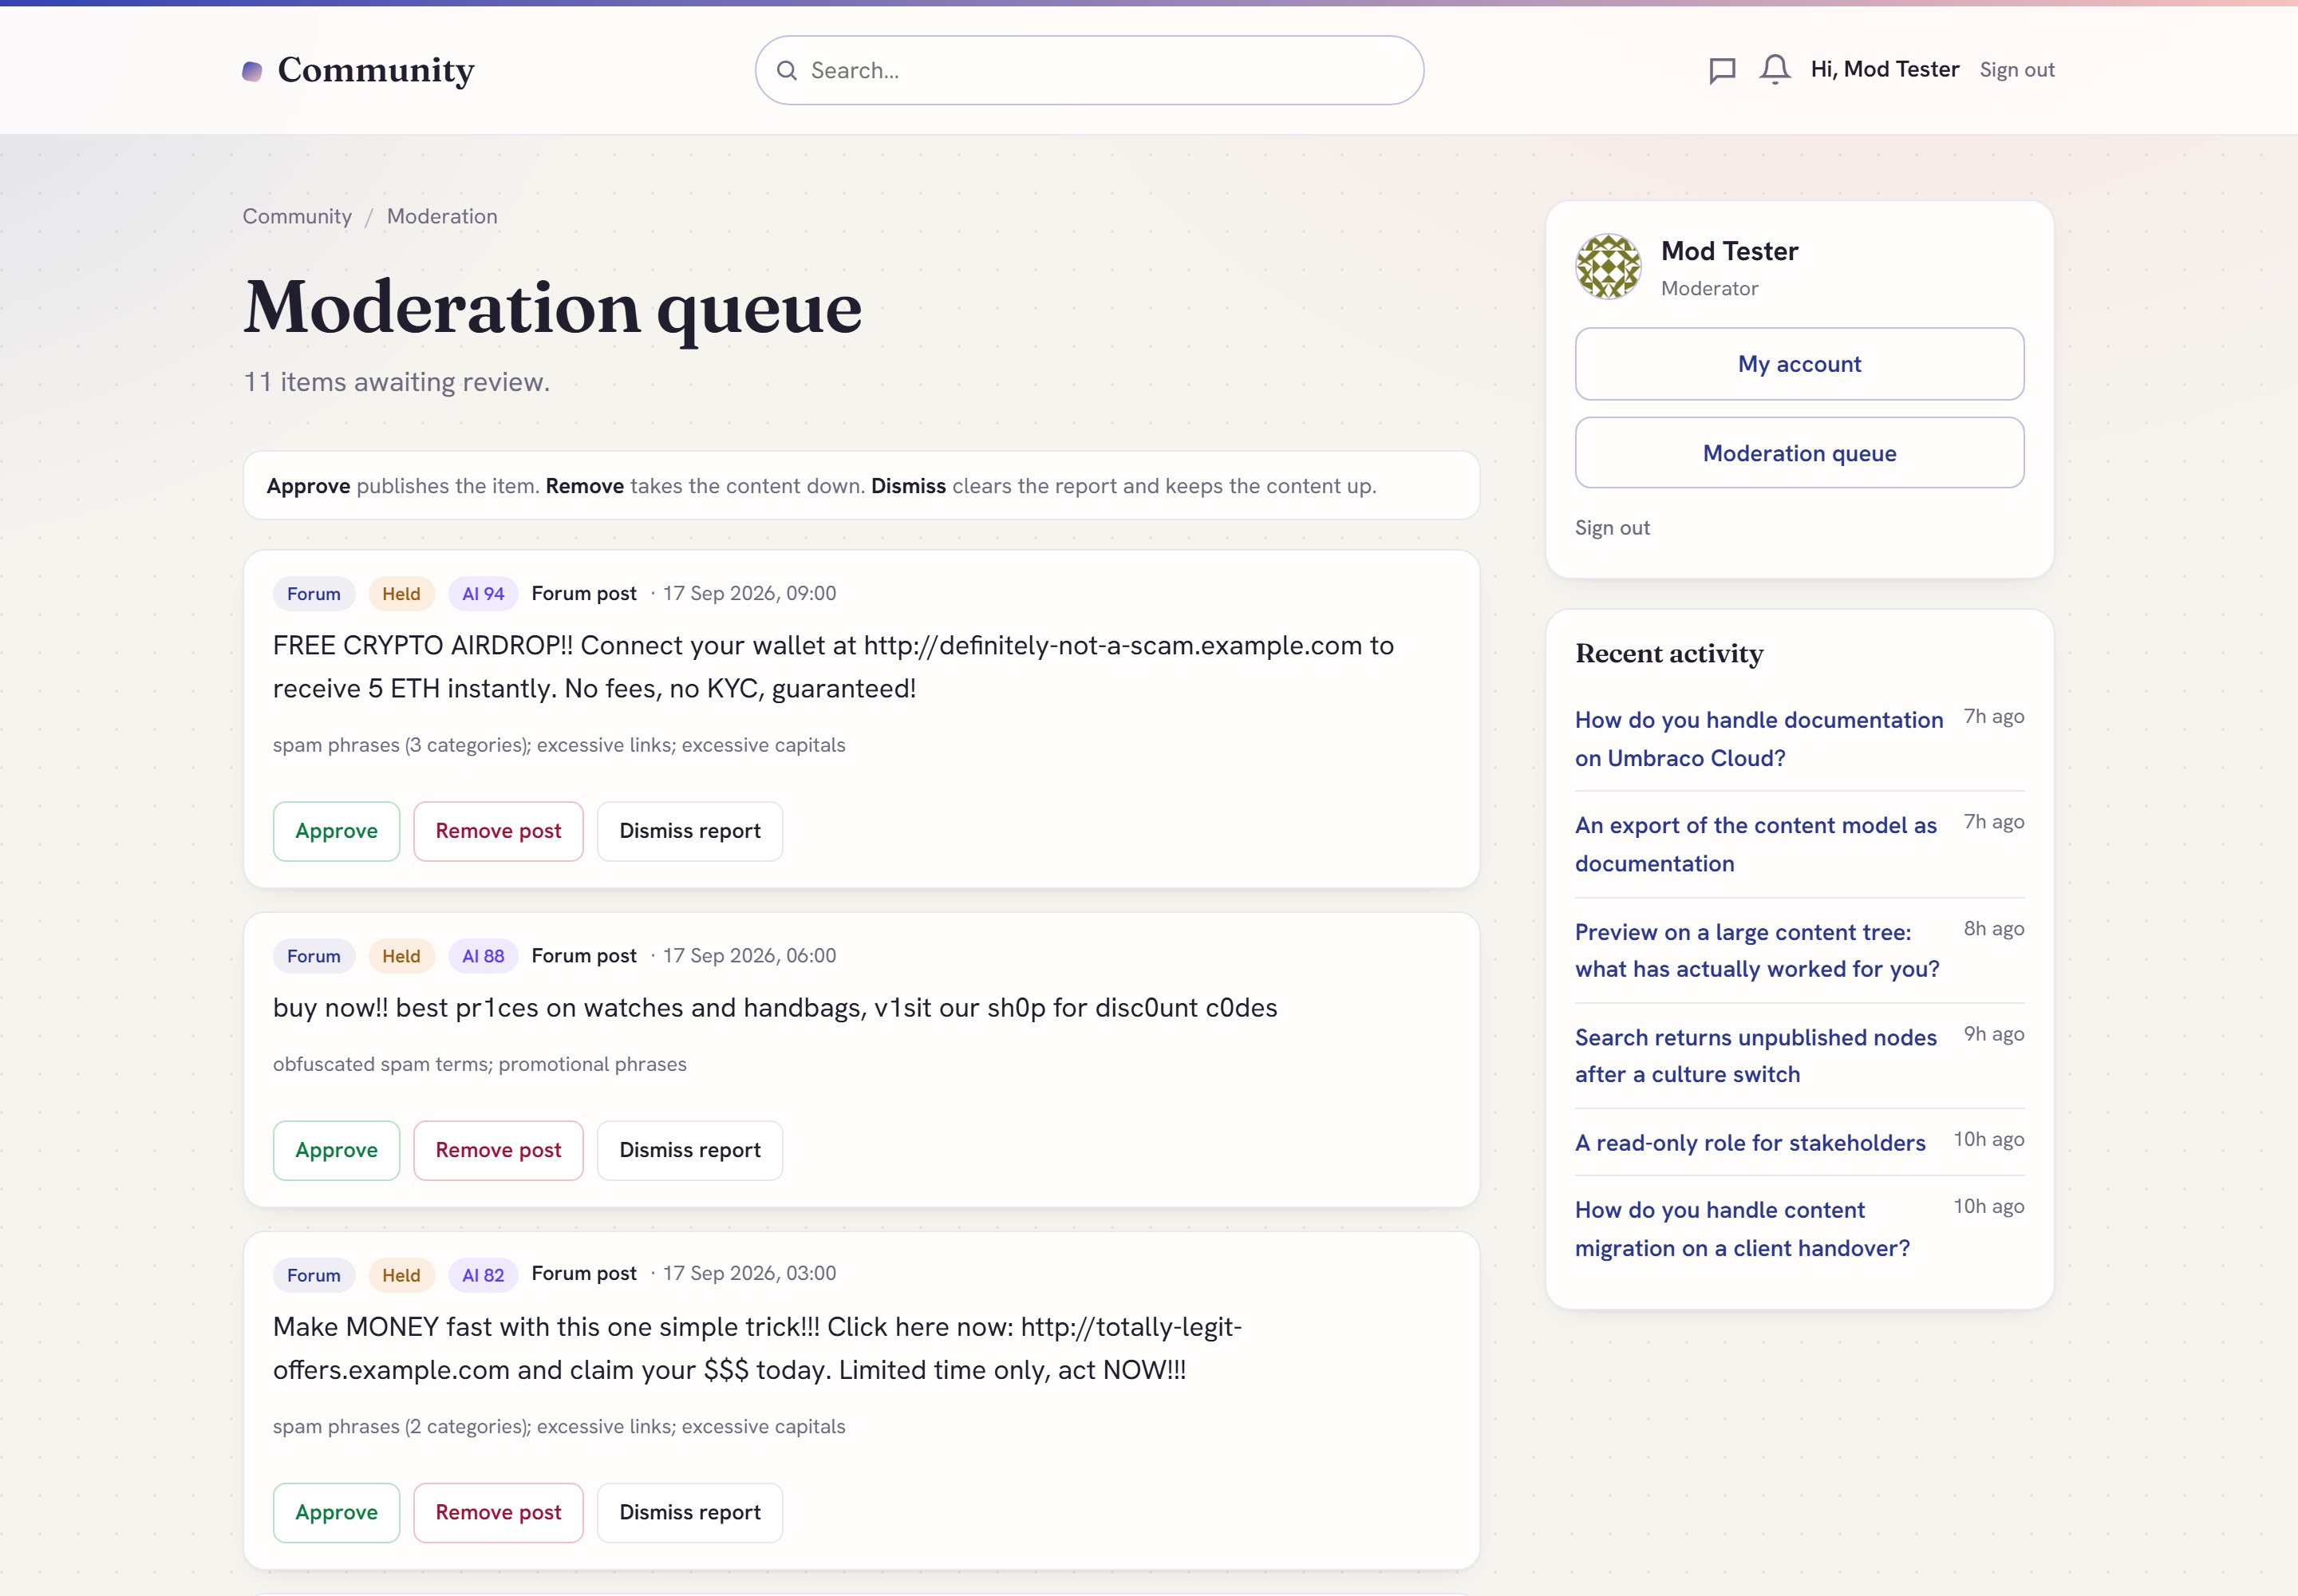Image resolution: width=2298 pixels, height=1596 pixels.
Task: Approve the FREE CRYPTO AIRDROP post
Action: (x=336, y=831)
